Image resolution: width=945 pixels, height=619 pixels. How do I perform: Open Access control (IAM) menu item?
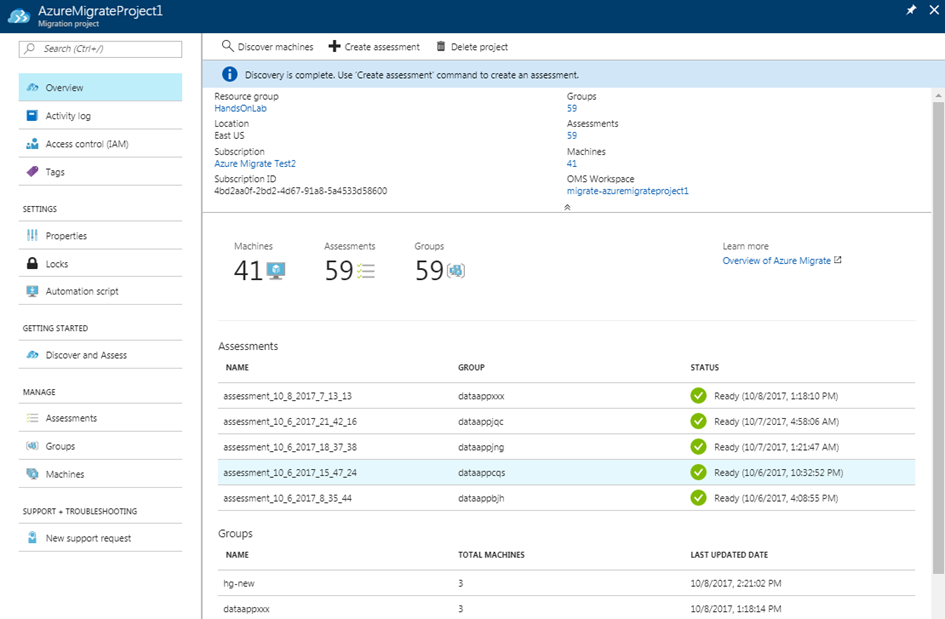click(100, 143)
